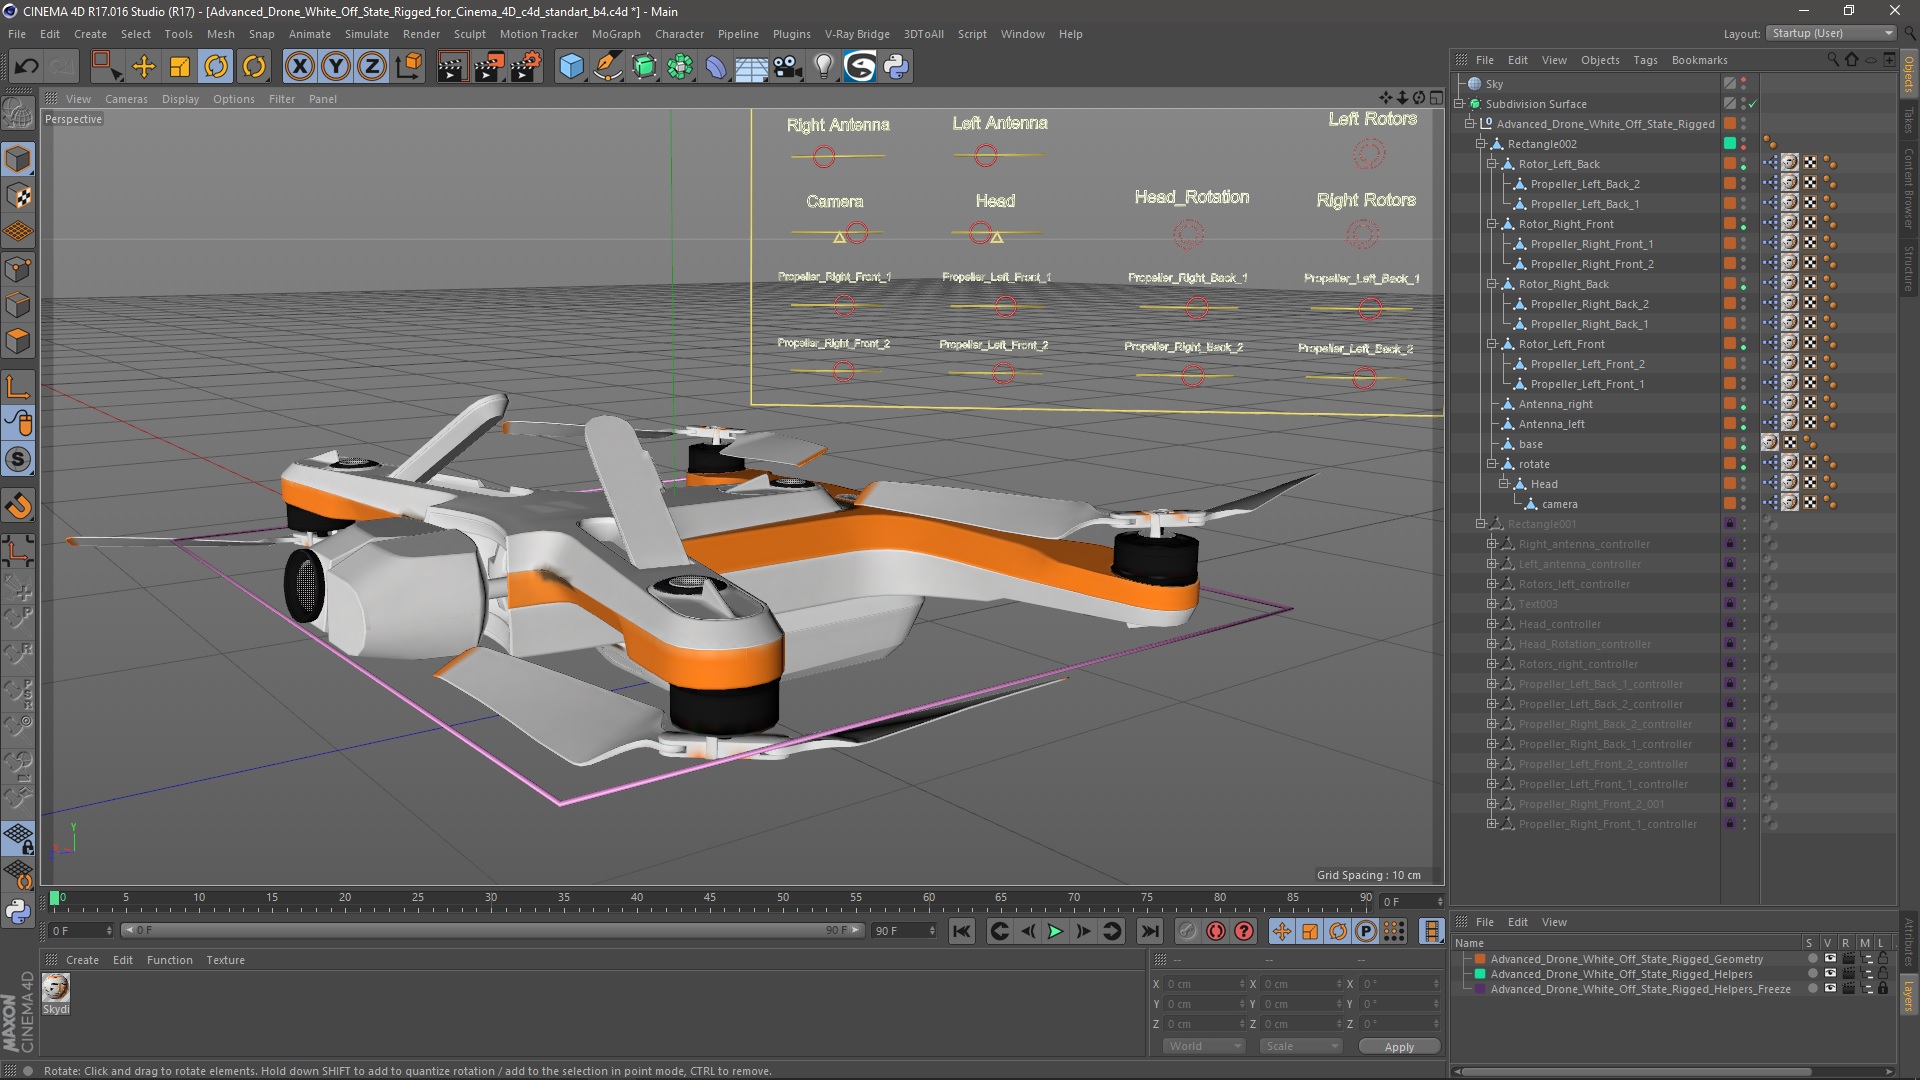Image resolution: width=1920 pixels, height=1080 pixels.
Task: Toggle Y axis lock
Action: pyautogui.click(x=336, y=67)
